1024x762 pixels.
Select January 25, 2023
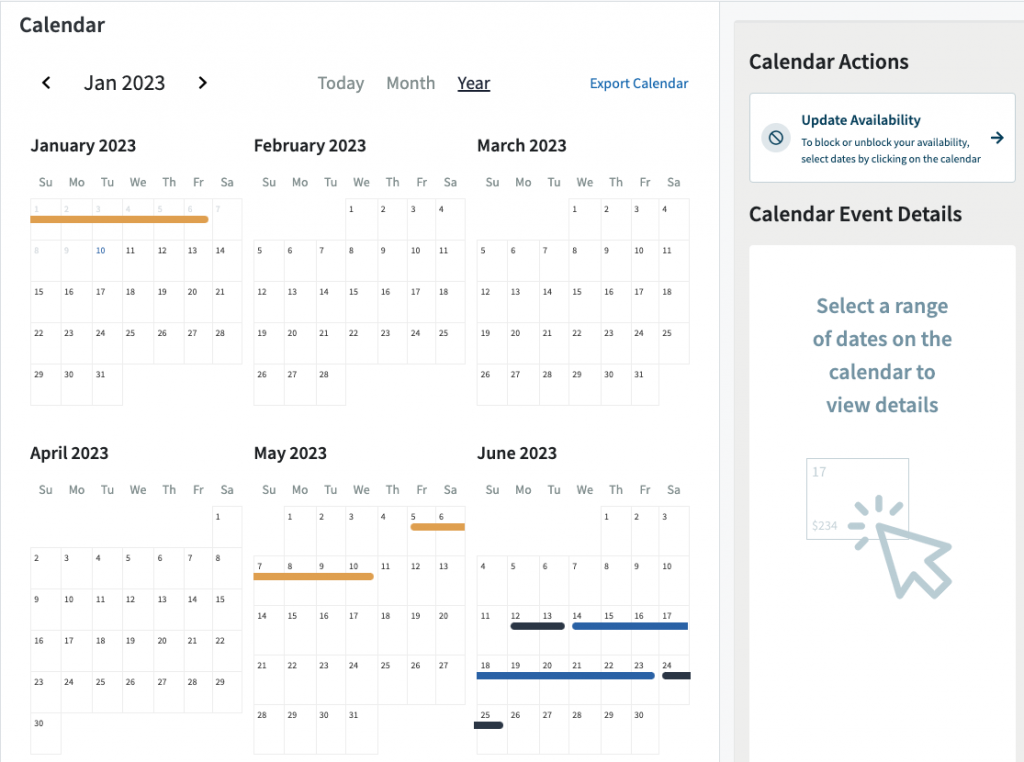pos(138,343)
